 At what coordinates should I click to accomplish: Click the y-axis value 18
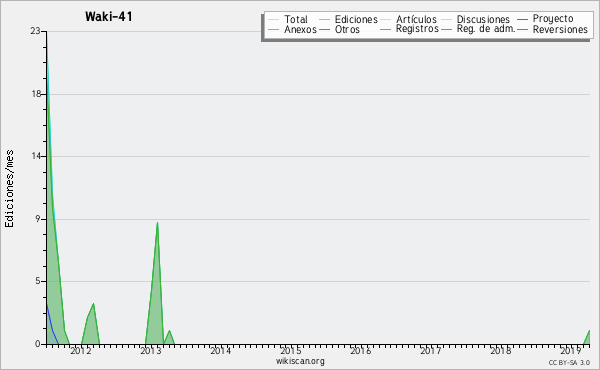pyautogui.click(x=36, y=94)
